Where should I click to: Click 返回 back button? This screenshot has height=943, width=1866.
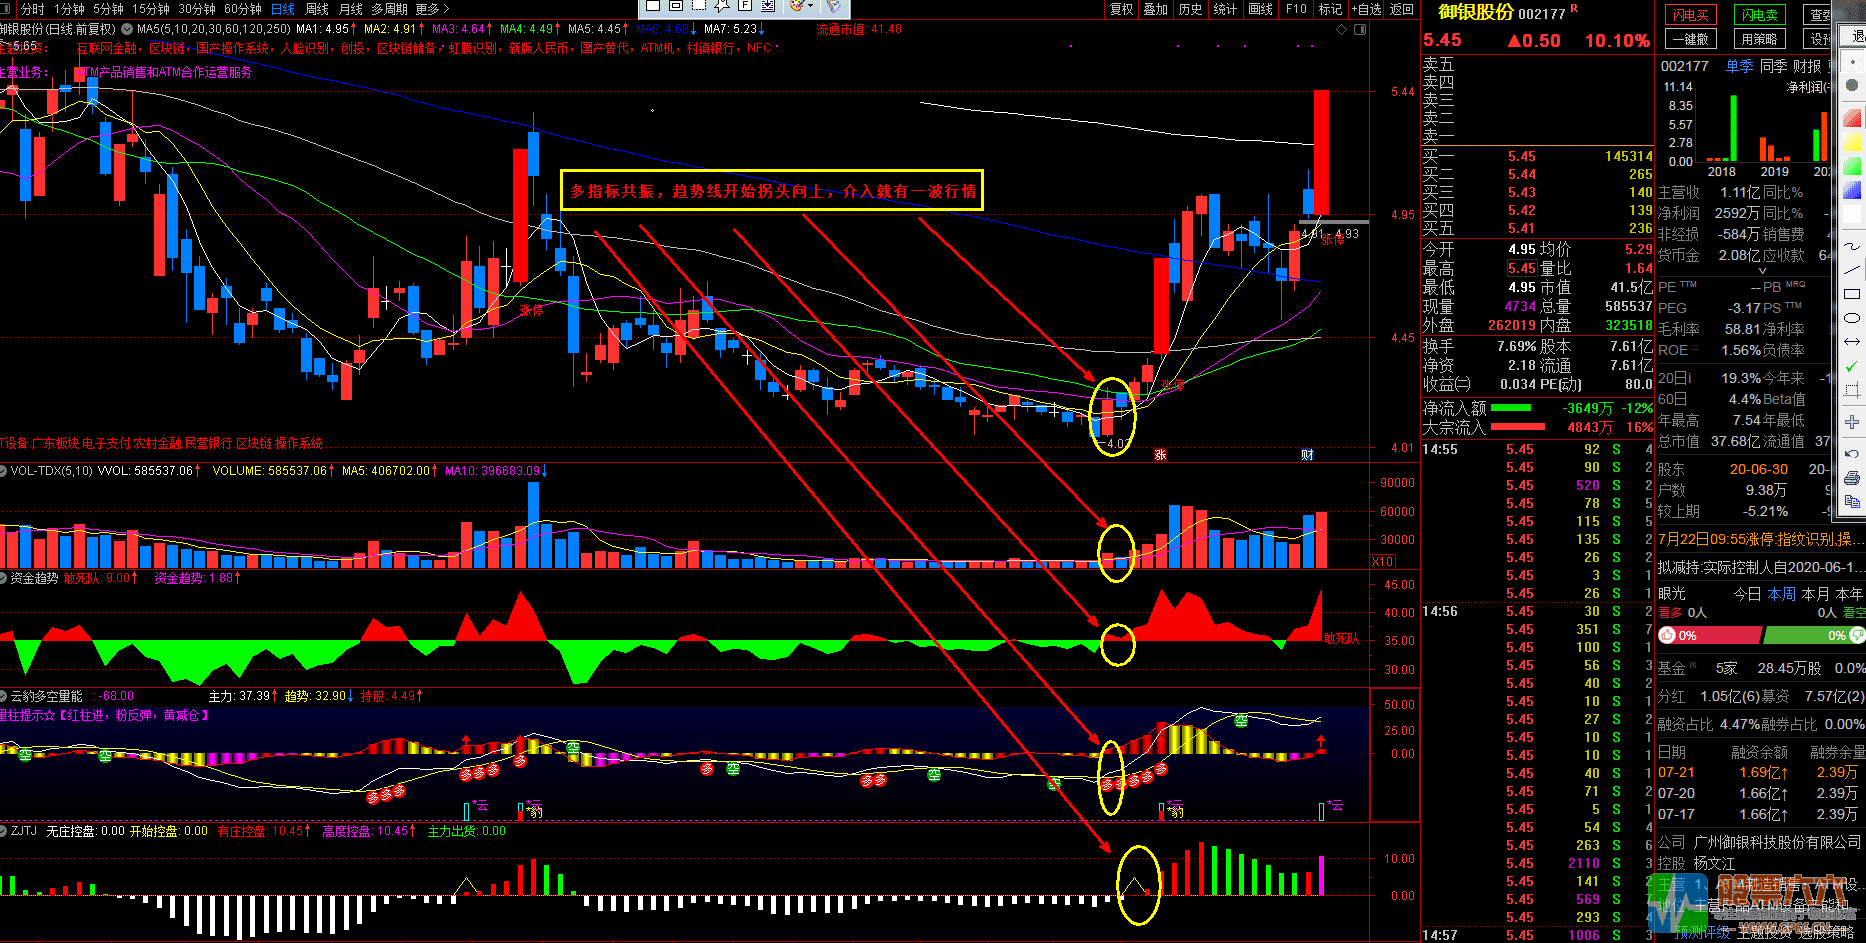coord(1402,9)
